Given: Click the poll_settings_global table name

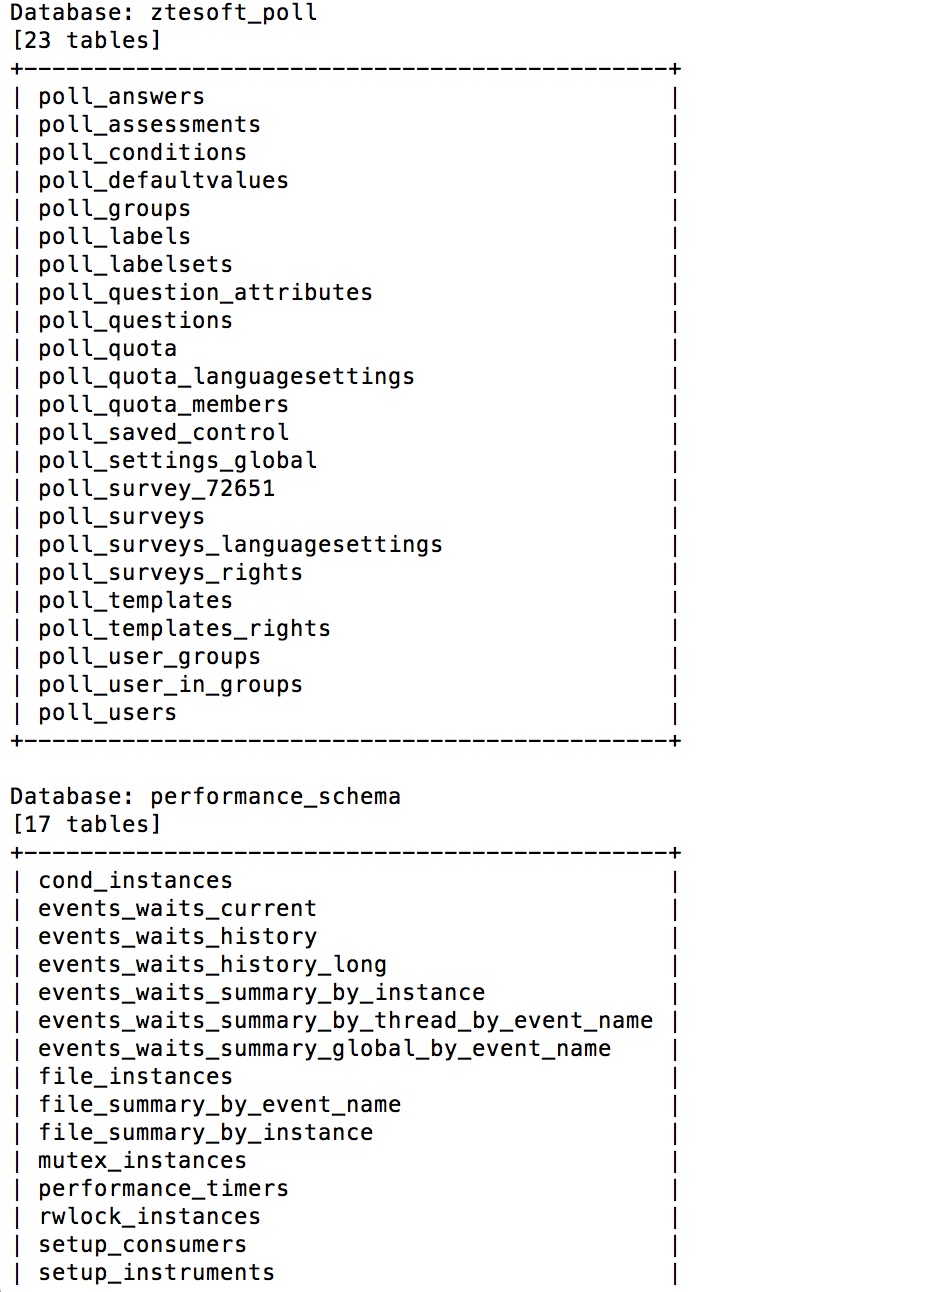Looking at the screenshot, I should [x=177, y=461].
